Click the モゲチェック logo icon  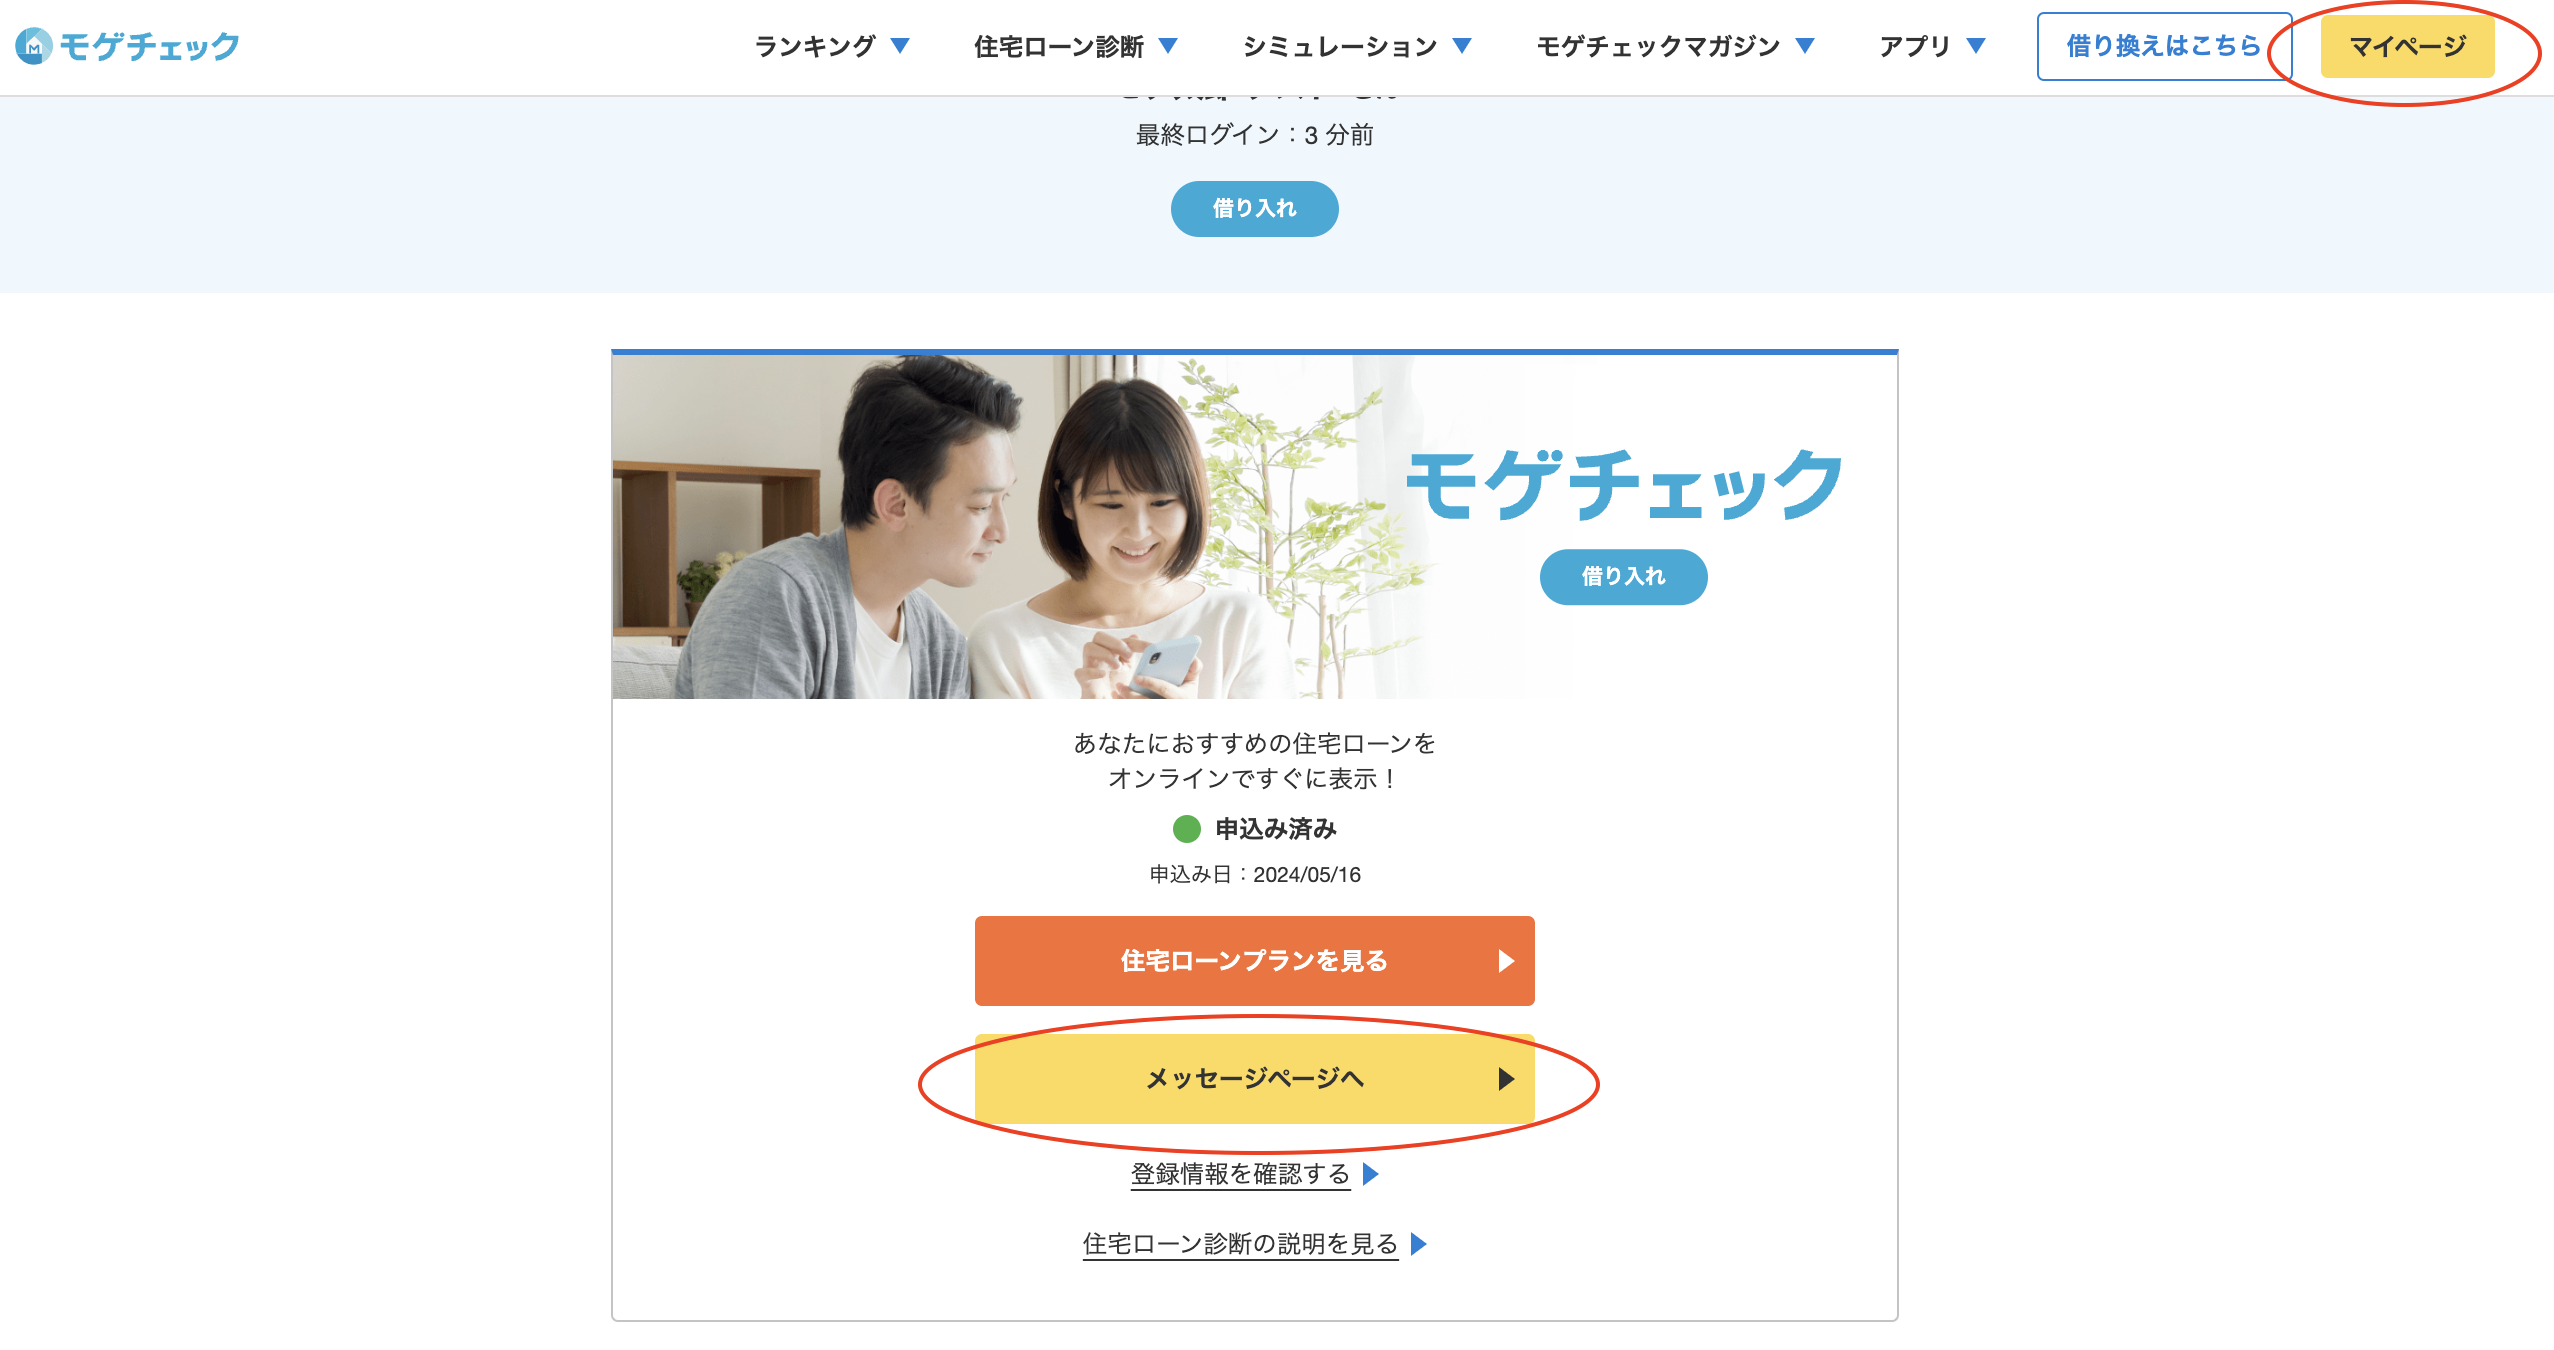point(32,45)
